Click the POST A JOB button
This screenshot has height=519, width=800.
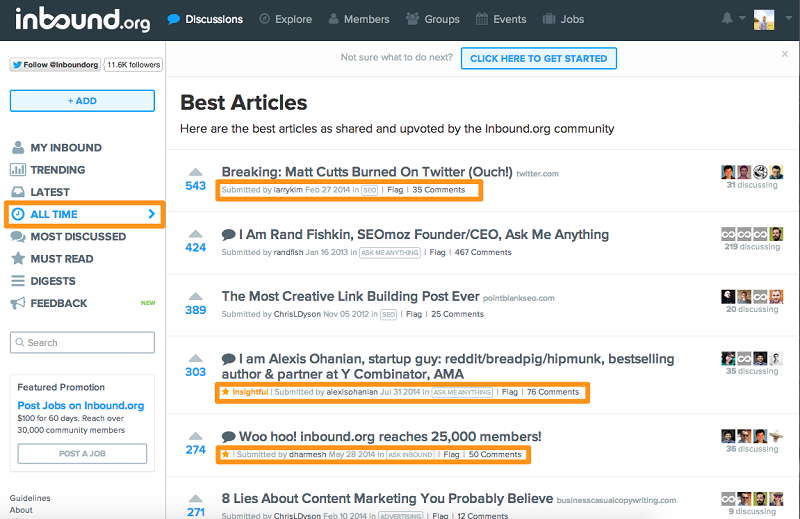click(x=82, y=454)
